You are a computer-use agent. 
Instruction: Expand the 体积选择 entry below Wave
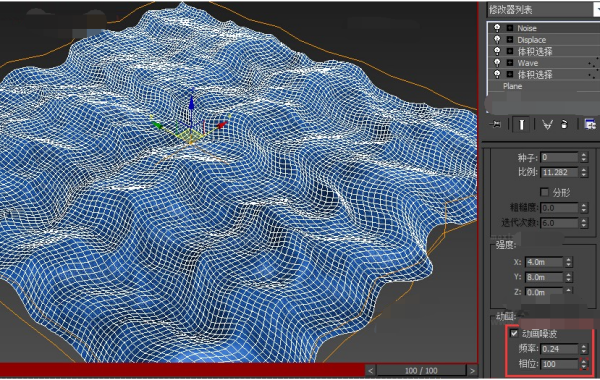pyautogui.click(x=510, y=74)
